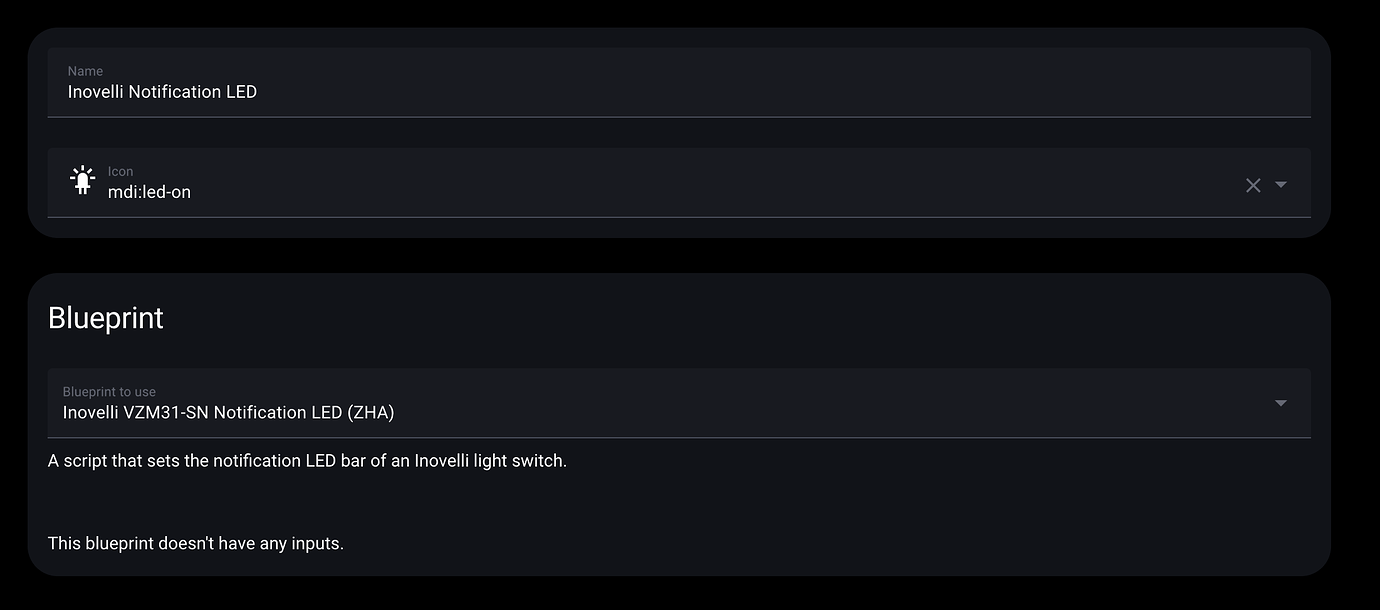The image size is (1380, 610).
Task: Click the blueprint description text
Action: (307, 460)
